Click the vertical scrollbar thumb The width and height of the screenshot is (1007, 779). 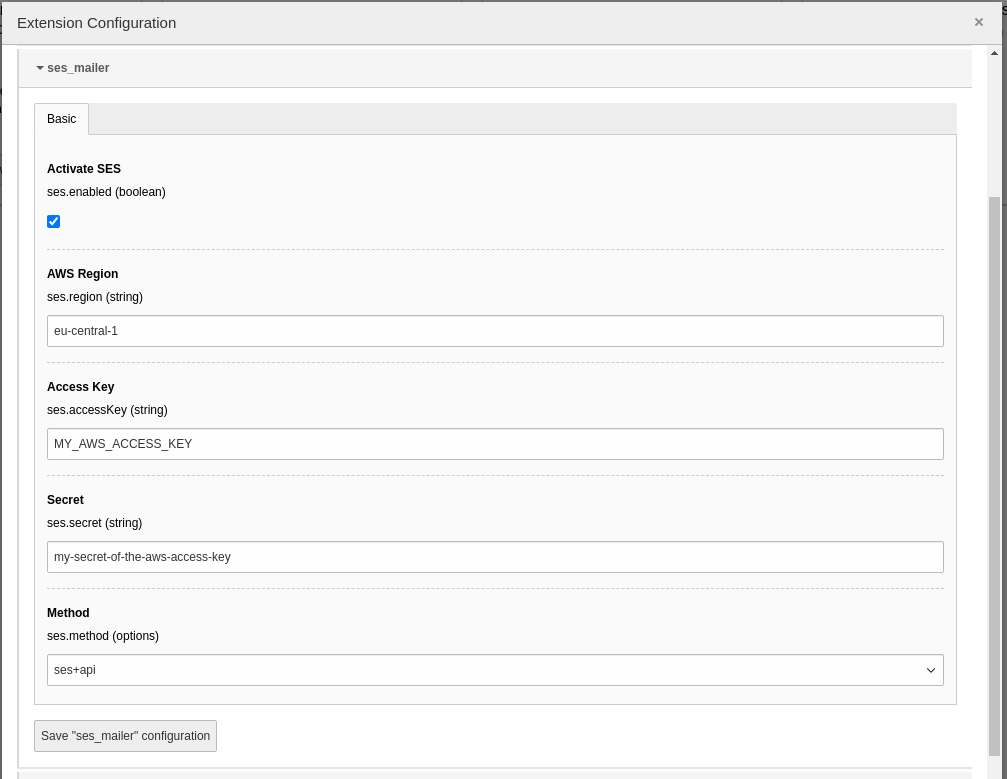point(994,475)
